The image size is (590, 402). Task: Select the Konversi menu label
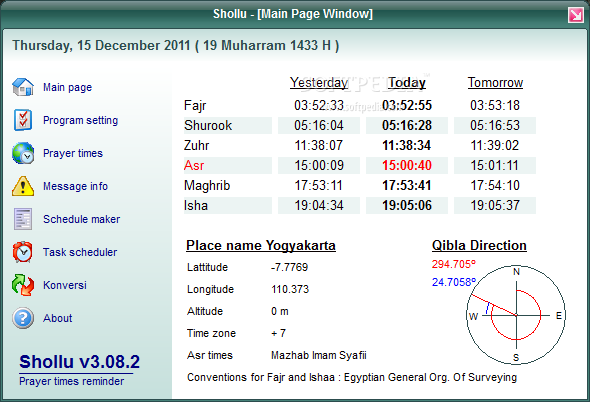65,285
